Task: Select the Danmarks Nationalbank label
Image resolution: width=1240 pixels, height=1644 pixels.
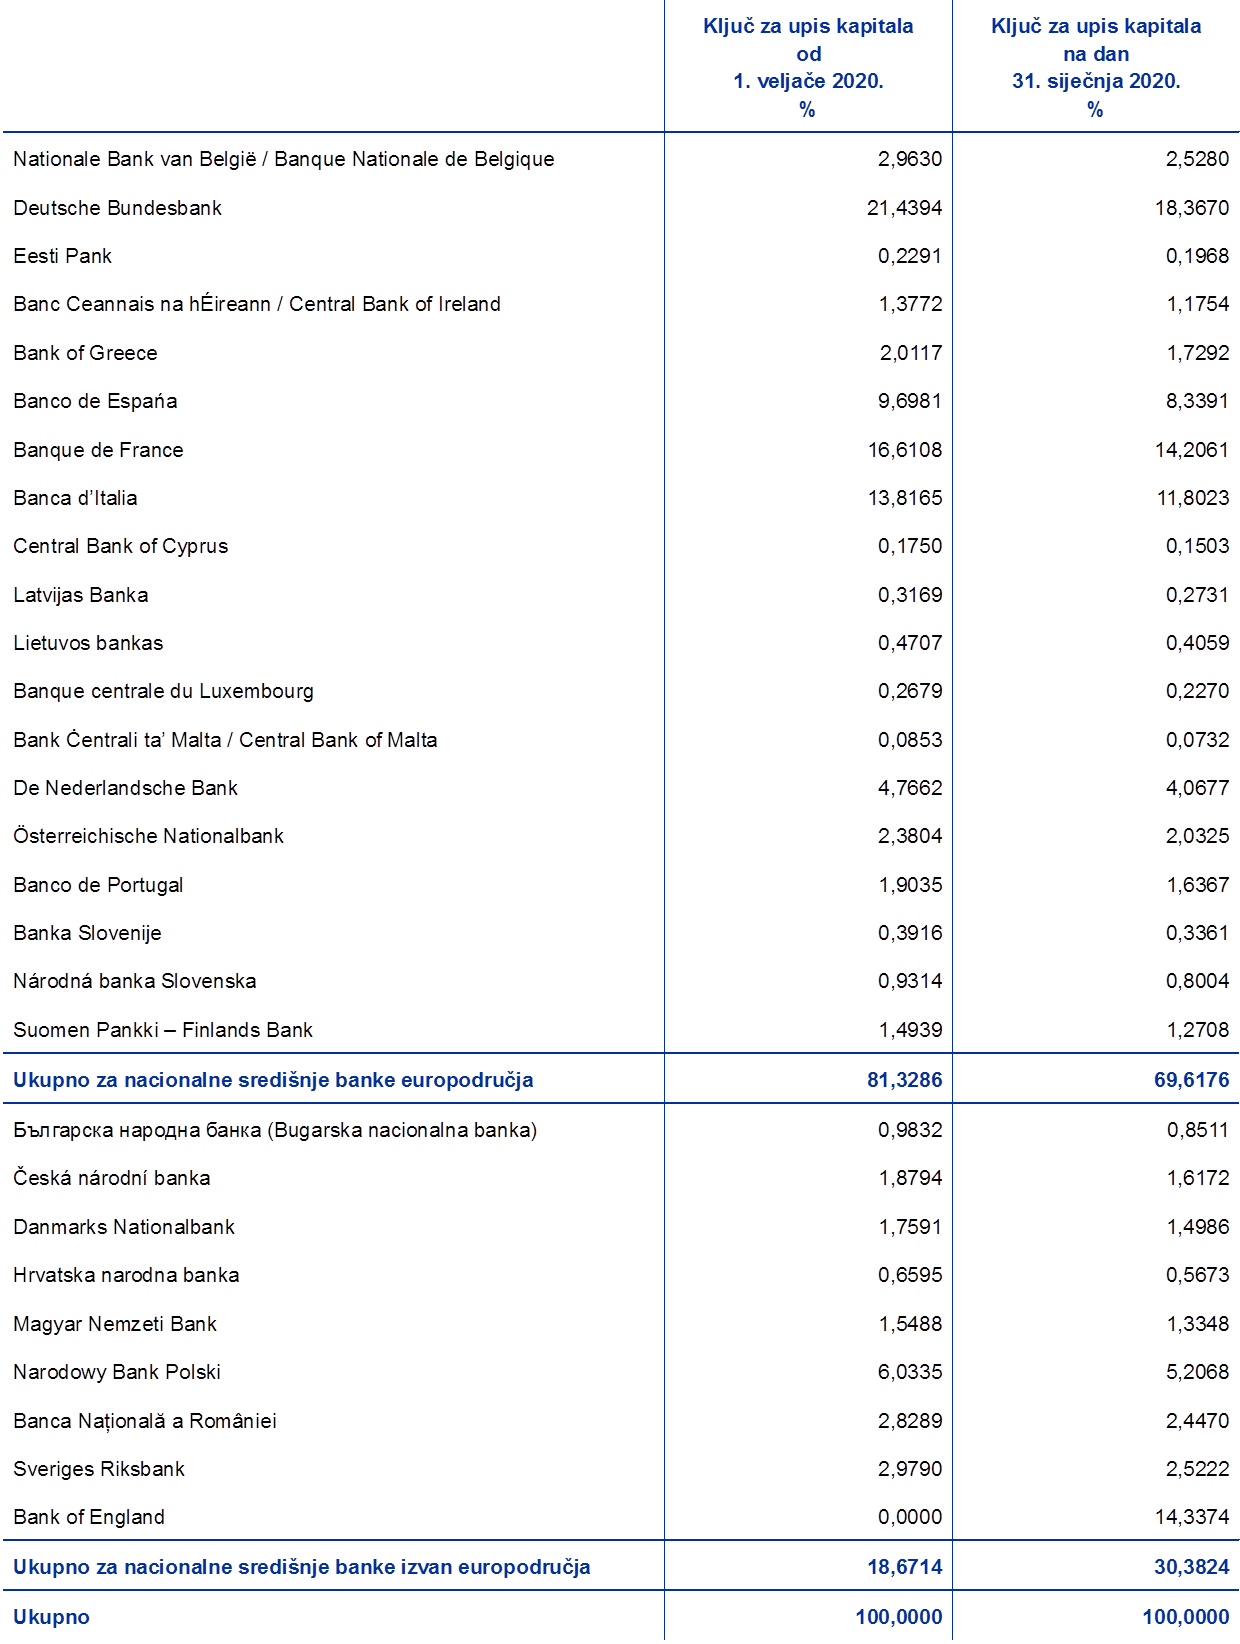Action: (124, 1227)
